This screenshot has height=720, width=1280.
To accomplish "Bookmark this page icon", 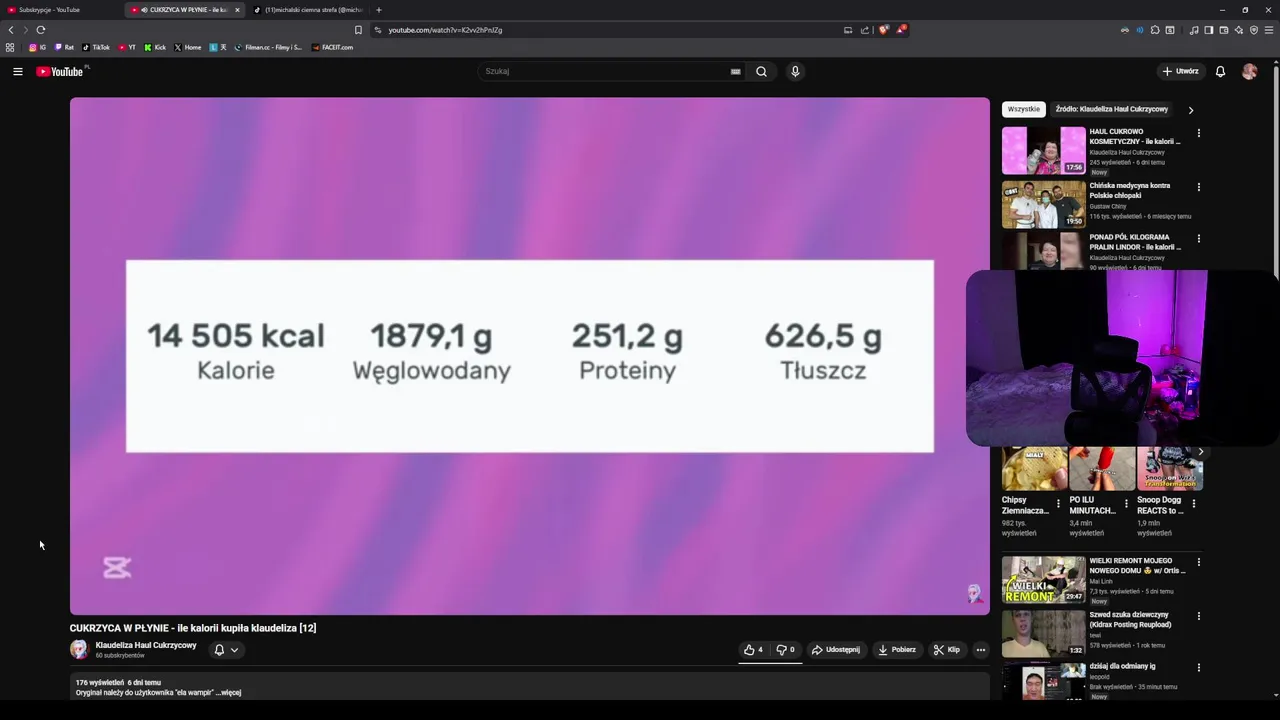I will 358,30.
